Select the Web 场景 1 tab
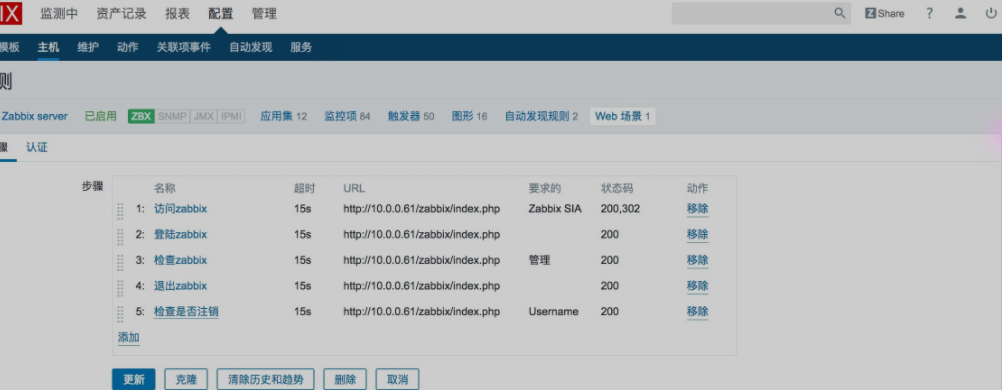This screenshot has height=390, width=1002. 622,116
